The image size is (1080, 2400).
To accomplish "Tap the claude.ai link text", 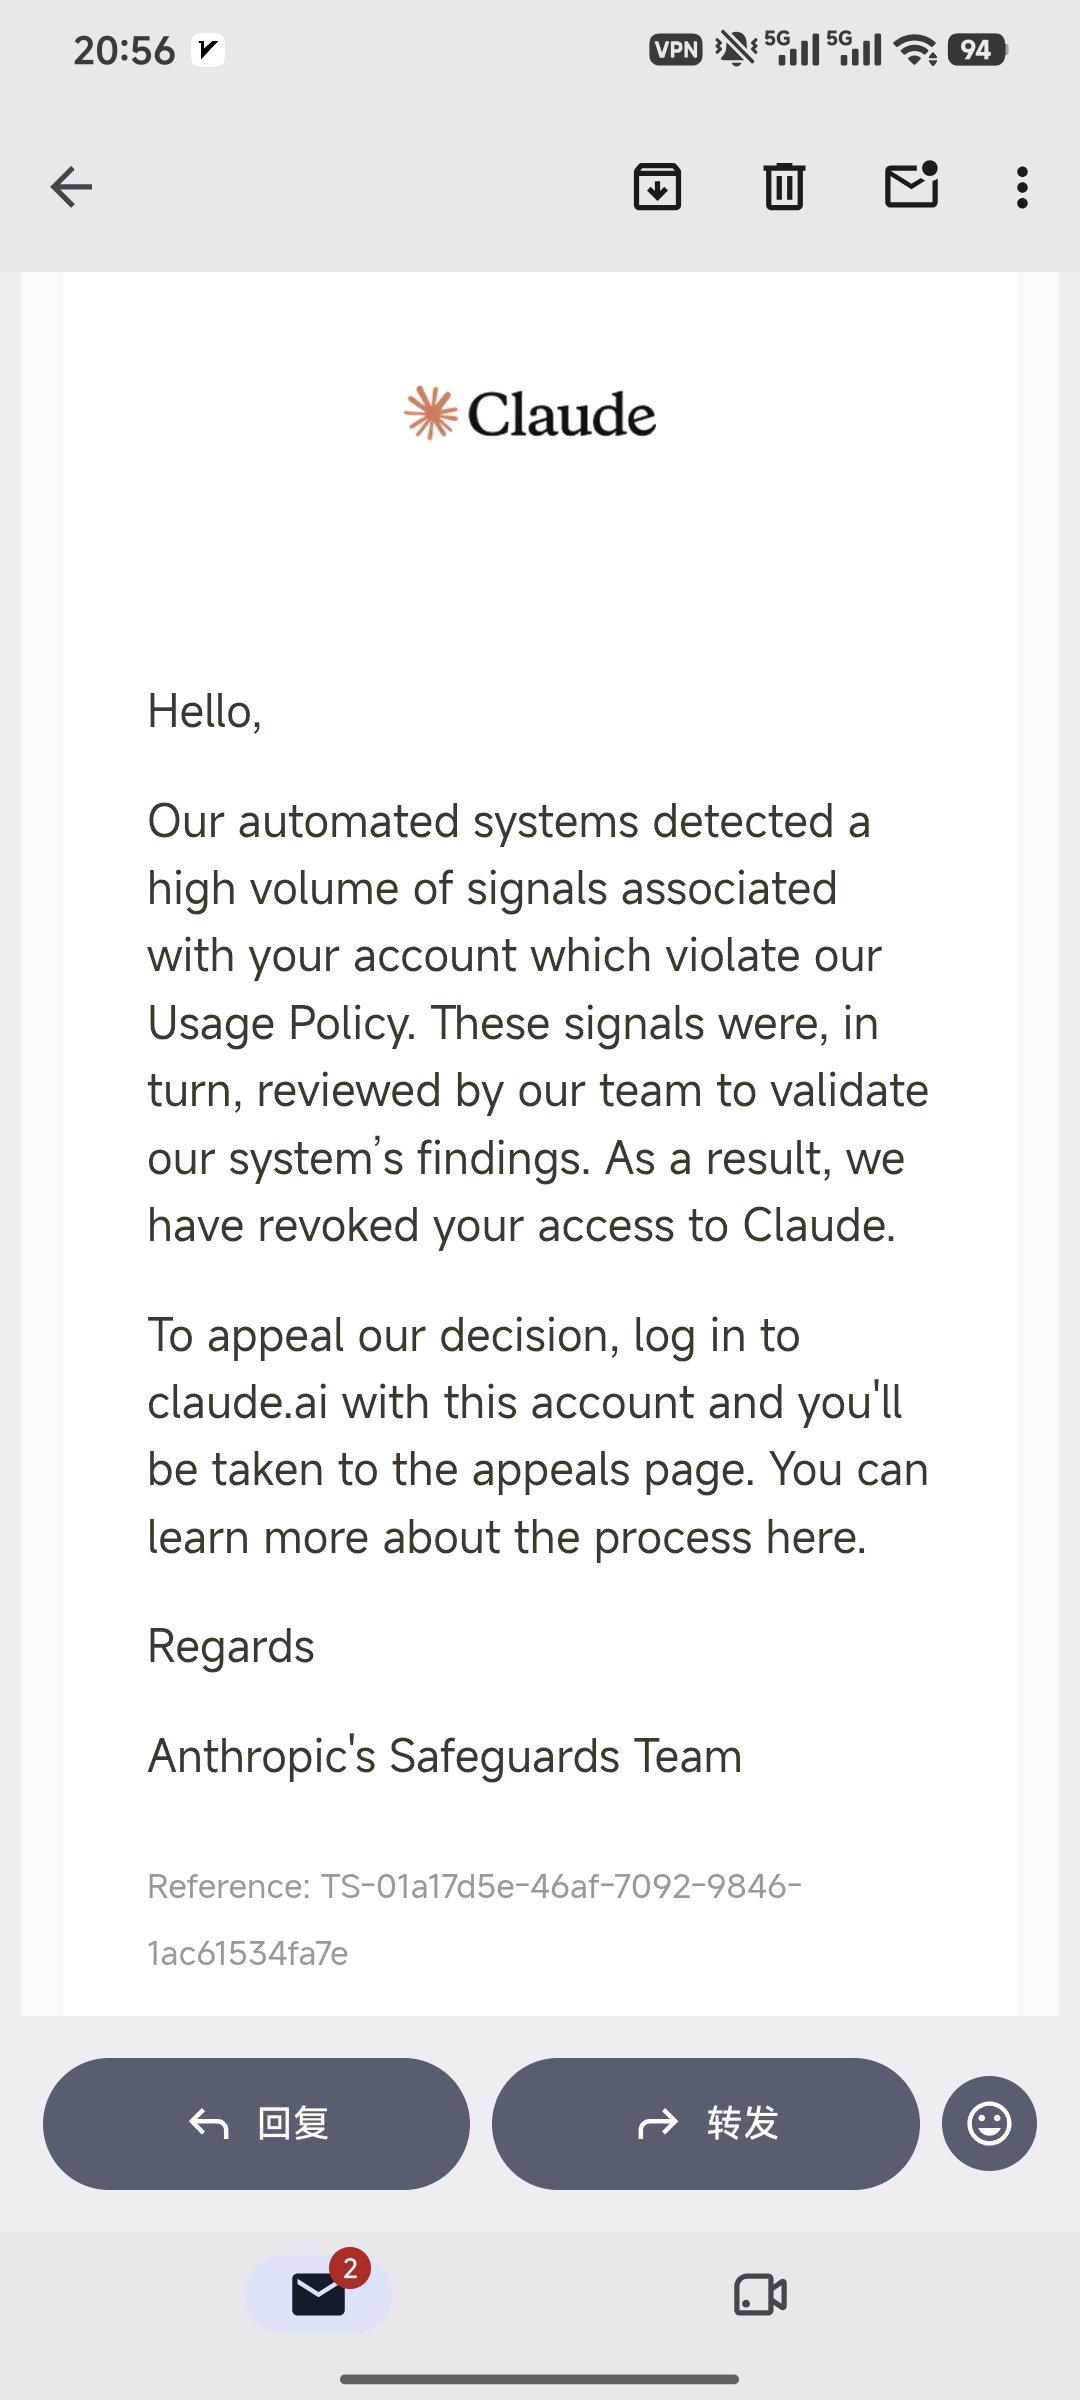I will [x=238, y=1402].
